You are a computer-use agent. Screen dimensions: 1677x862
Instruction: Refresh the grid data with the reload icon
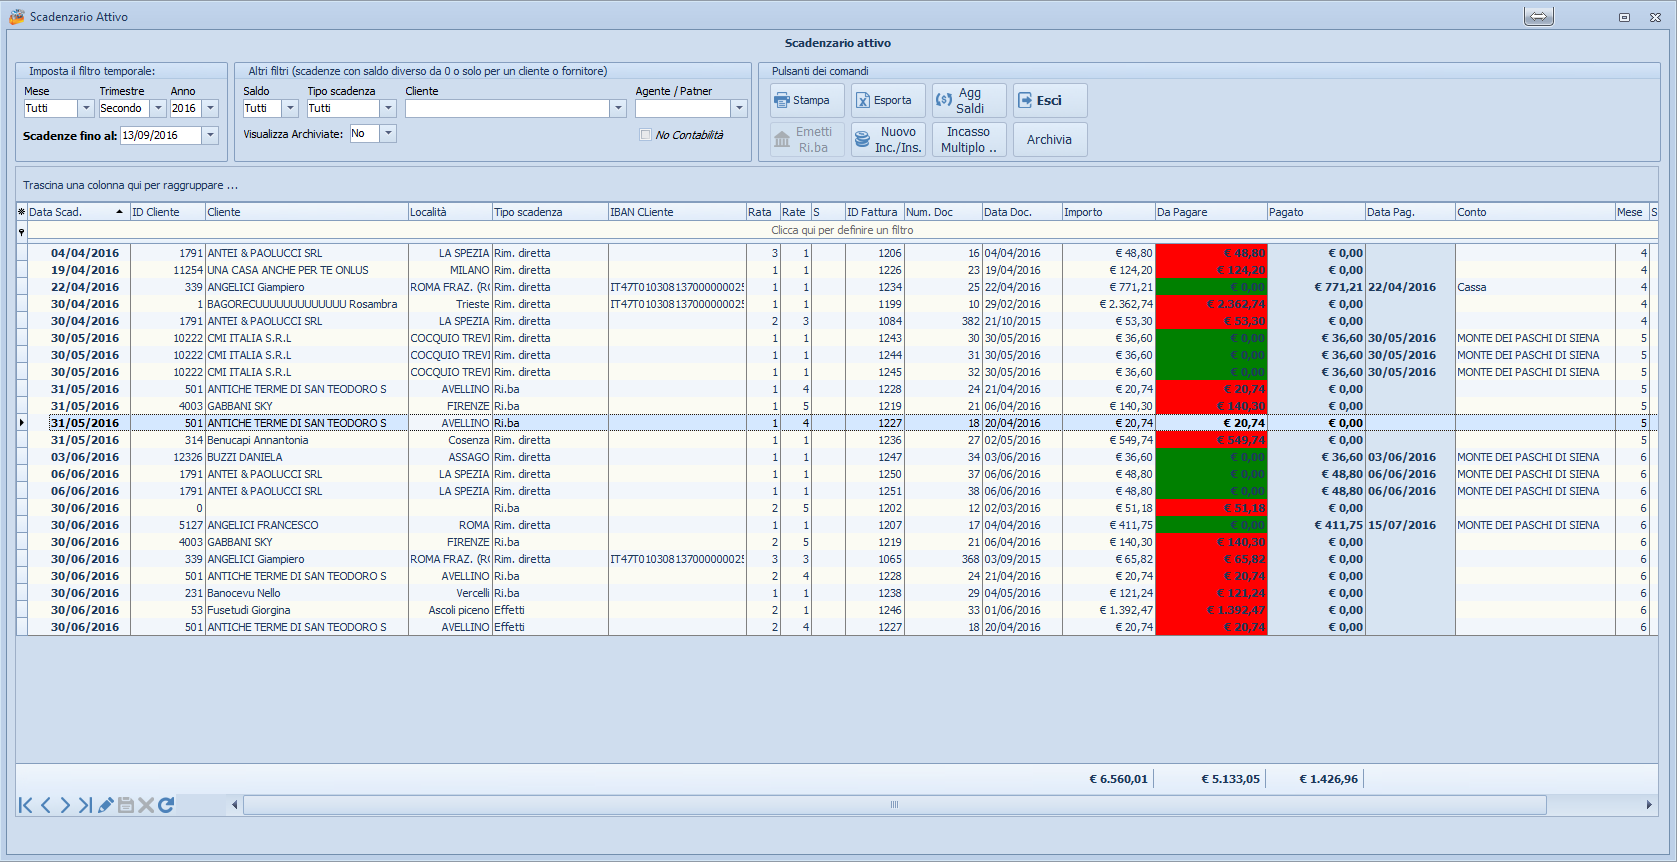point(166,805)
